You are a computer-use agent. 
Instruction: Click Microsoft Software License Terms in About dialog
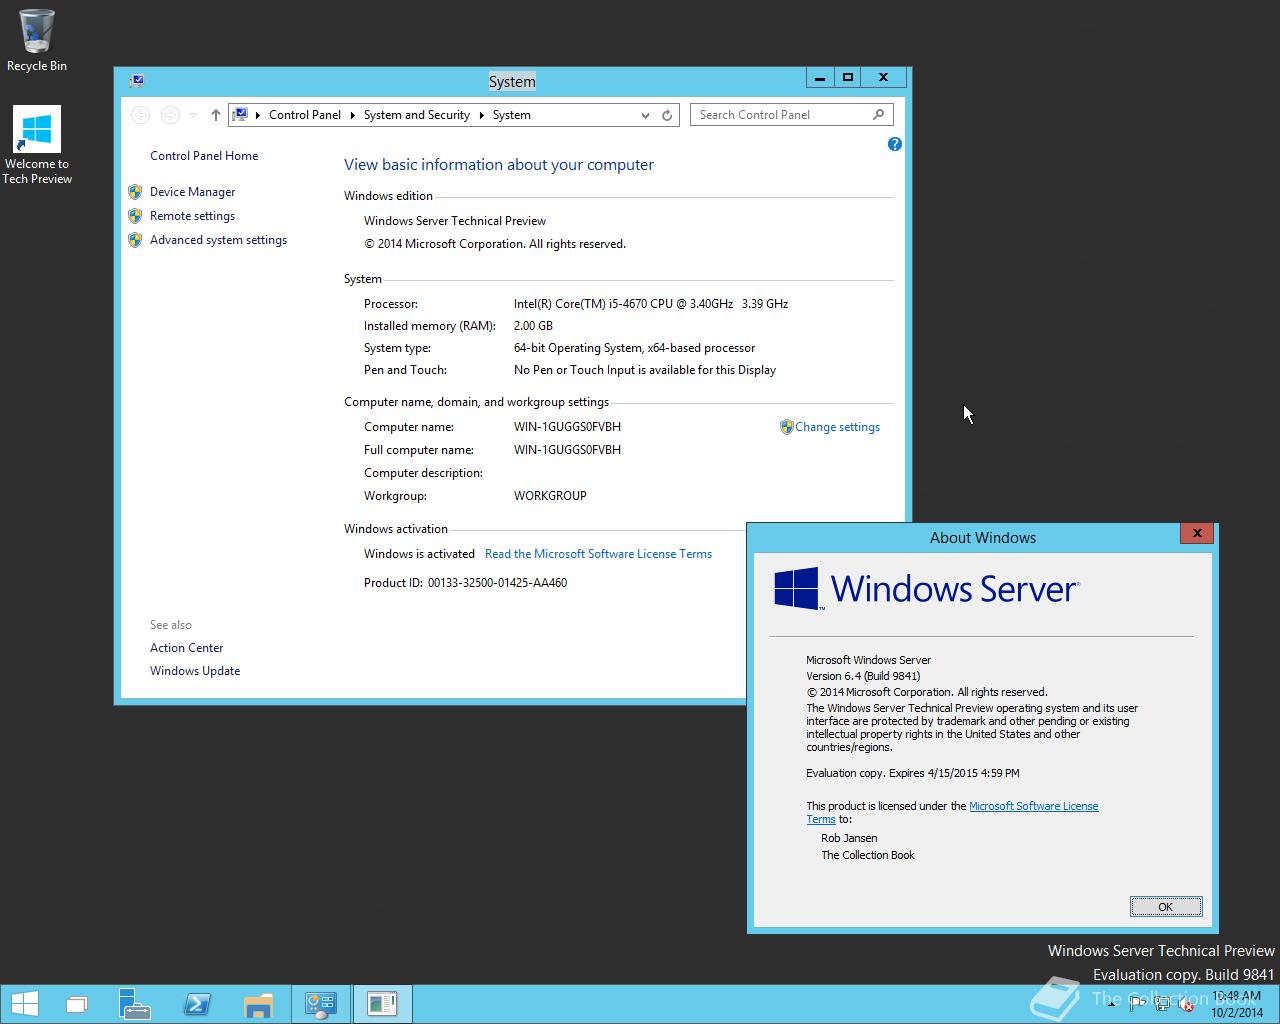[x=1033, y=806]
